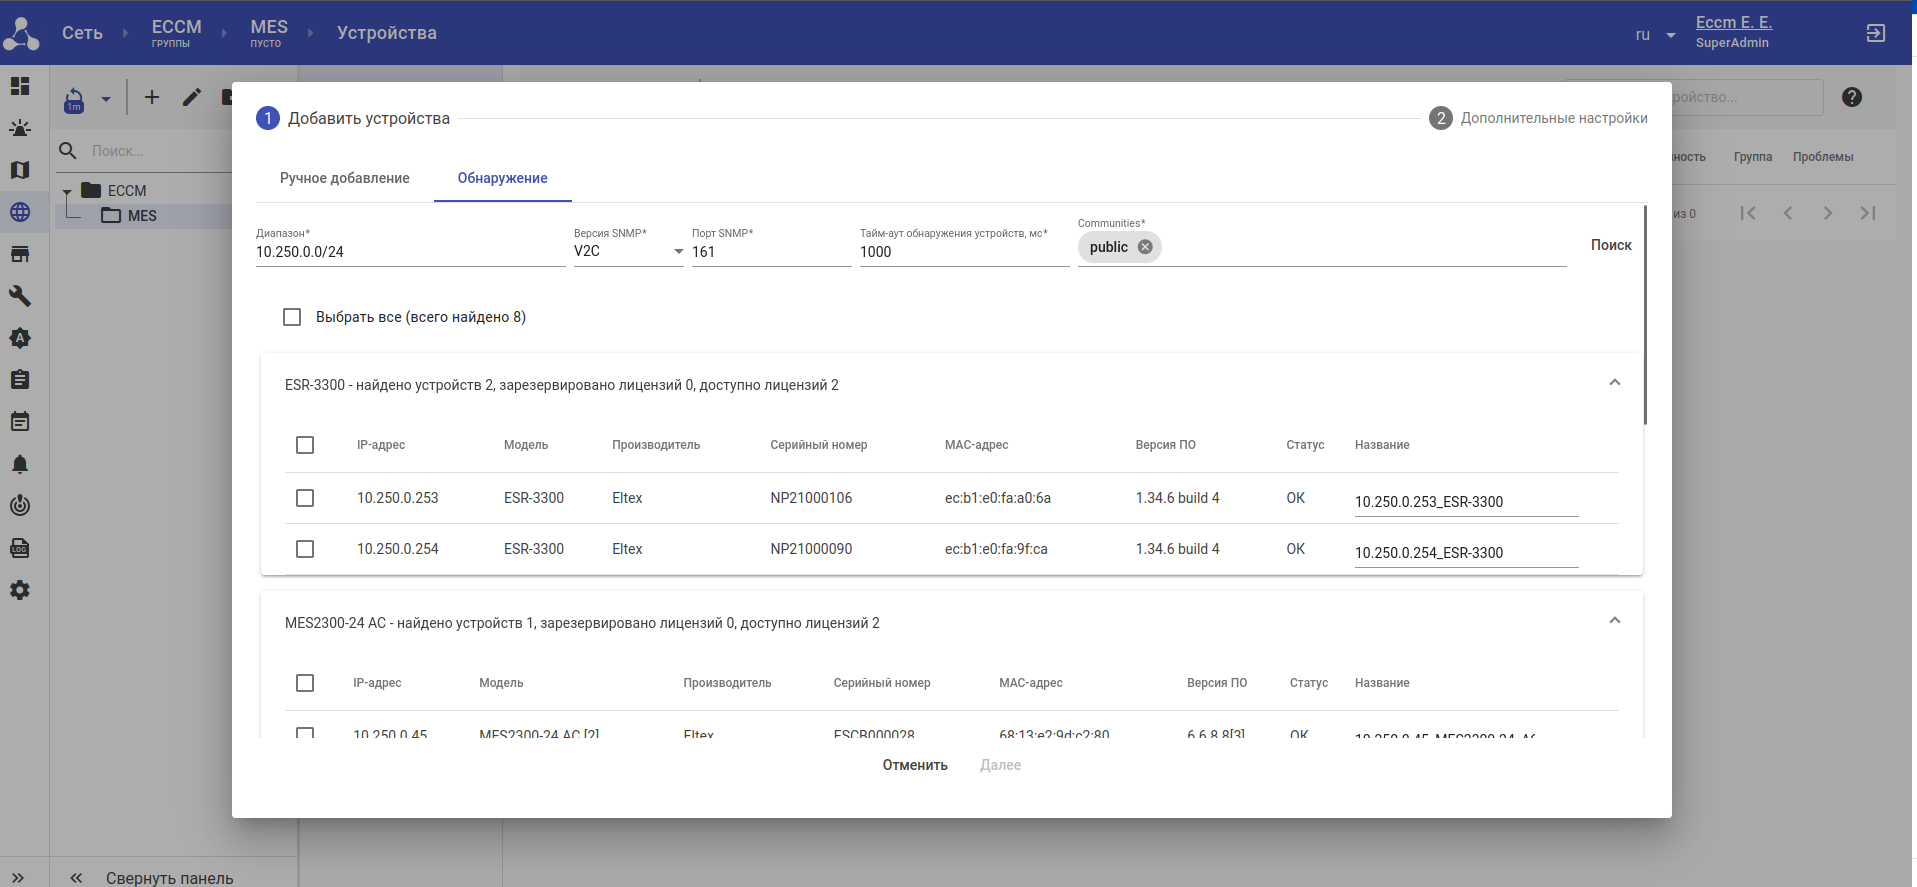Click the plus add icon in the toolbar
This screenshot has height=887, width=1917.
(x=152, y=97)
